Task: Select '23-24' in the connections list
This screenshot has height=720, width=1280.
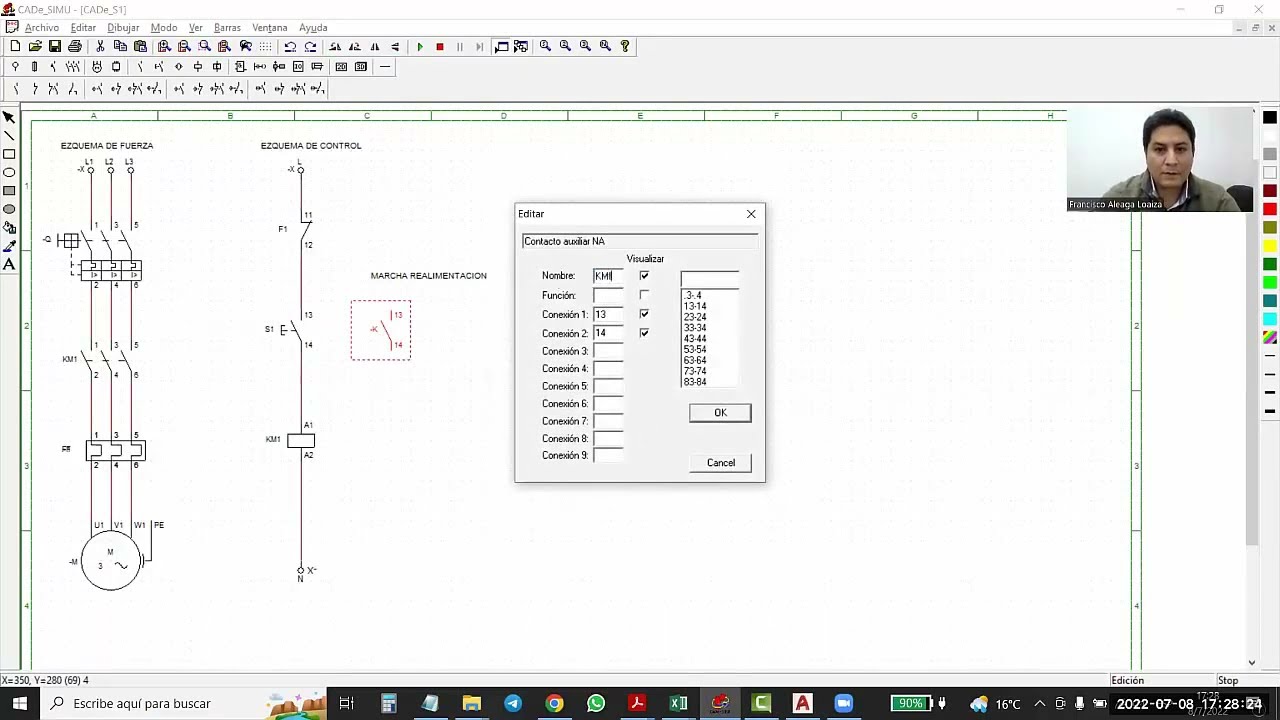Action: point(695,317)
